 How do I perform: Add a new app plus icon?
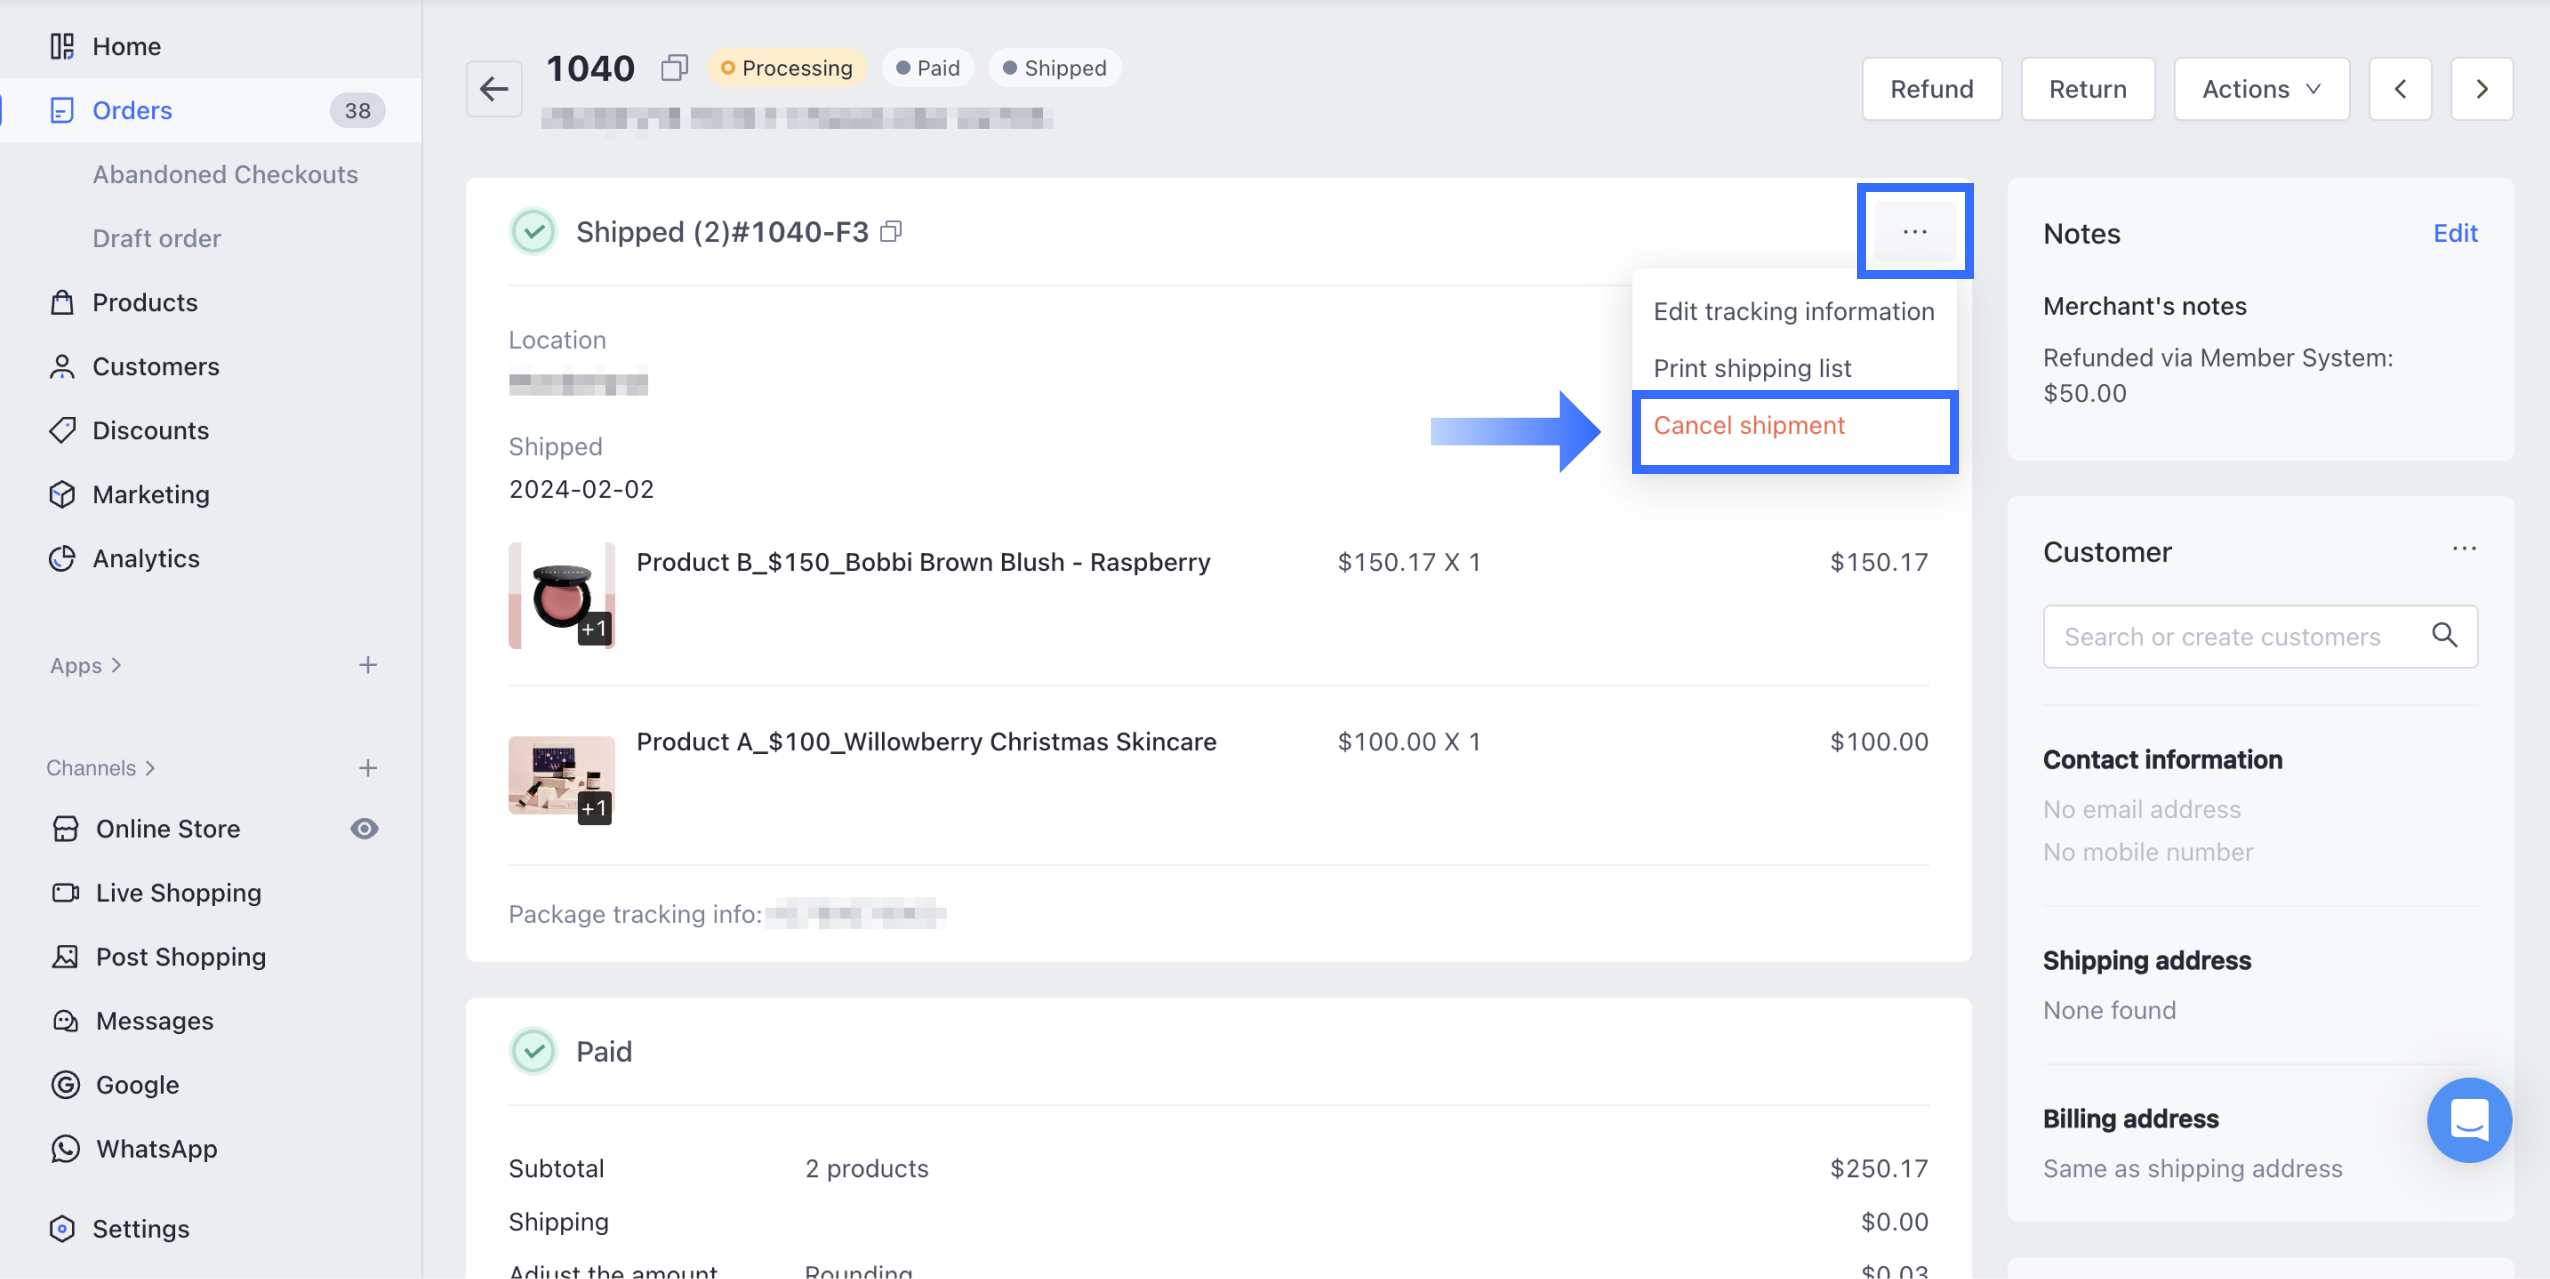[x=368, y=665]
